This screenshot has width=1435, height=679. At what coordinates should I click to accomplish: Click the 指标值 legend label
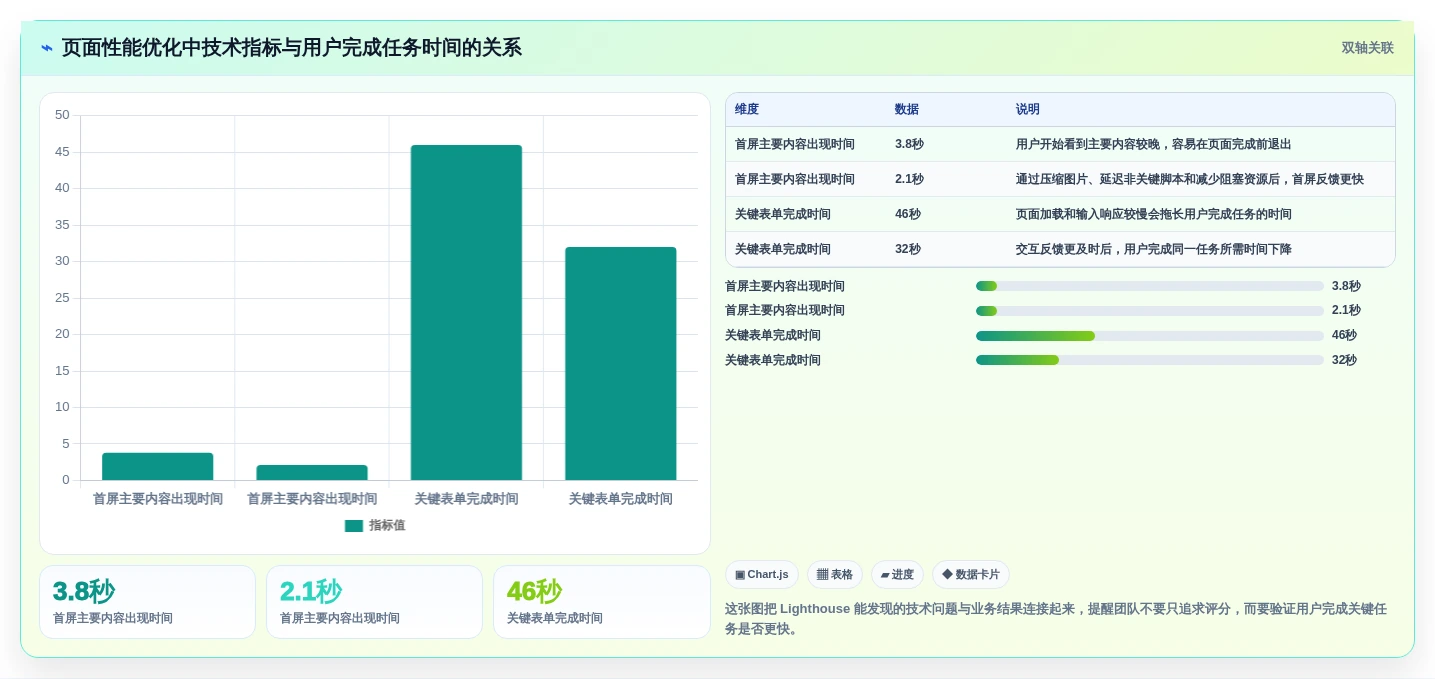pos(387,526)
